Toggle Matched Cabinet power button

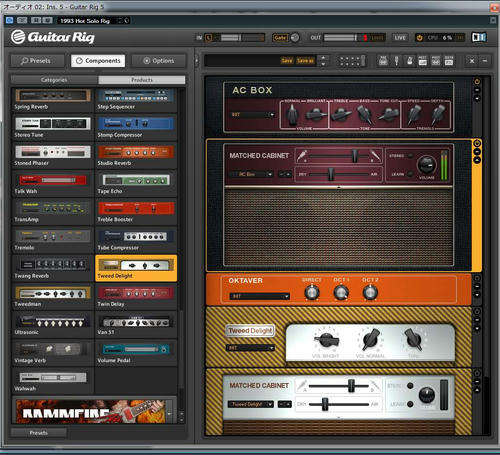477,144
